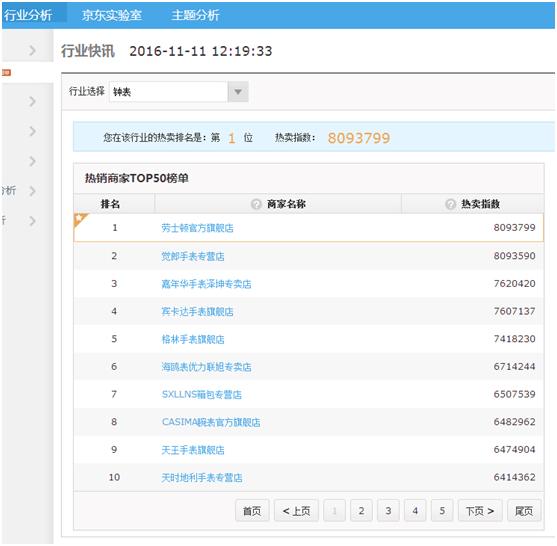The image size is (557, 546).
Task: Click the index value 6474904
Action: tap(514, 449)
